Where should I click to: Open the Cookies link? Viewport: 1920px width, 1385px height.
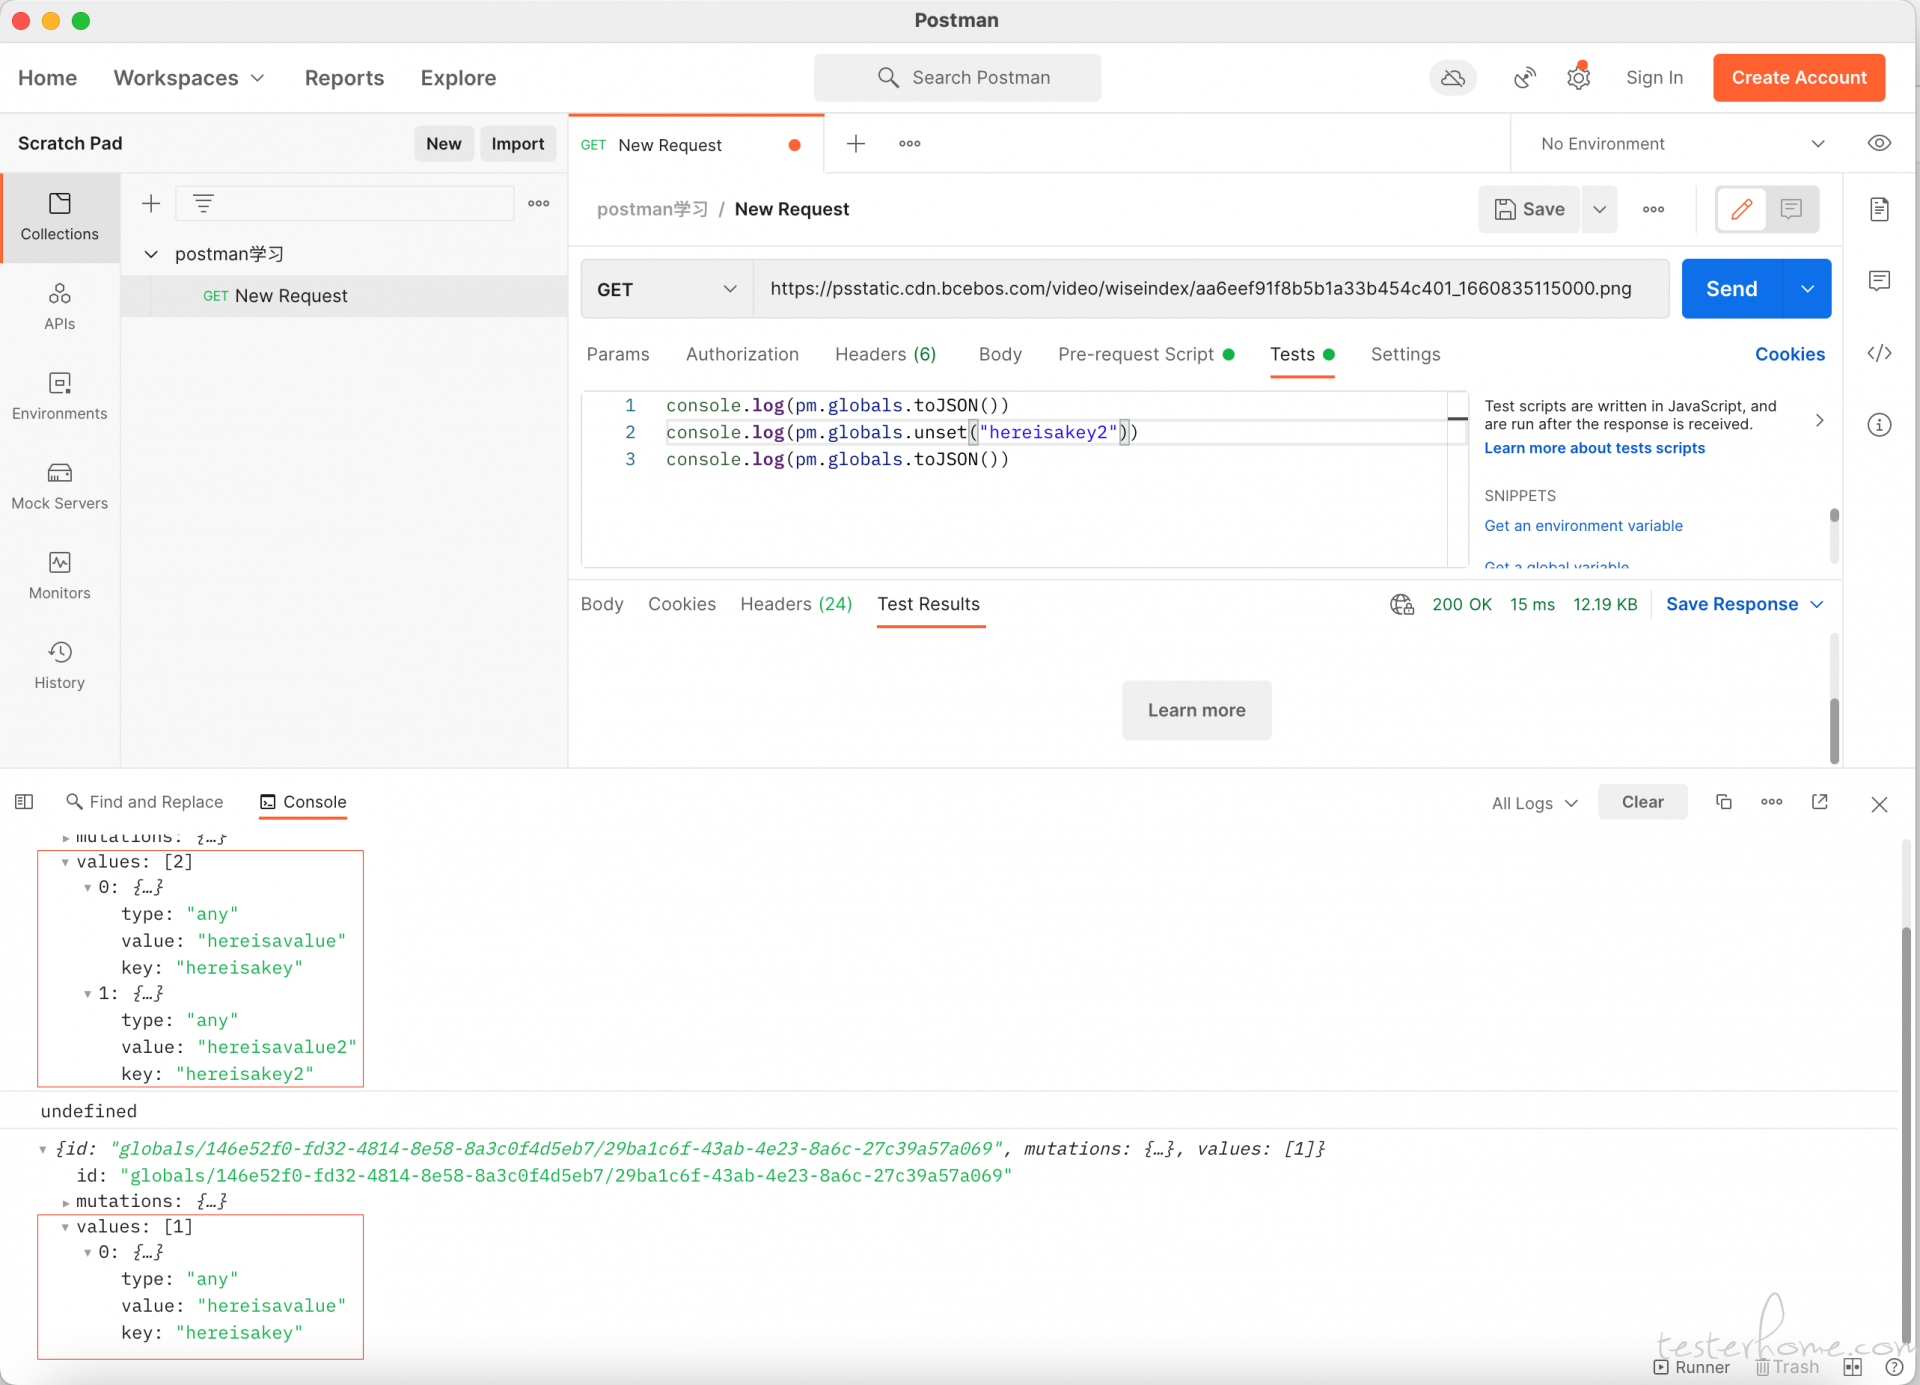(x=1790, y=354)
